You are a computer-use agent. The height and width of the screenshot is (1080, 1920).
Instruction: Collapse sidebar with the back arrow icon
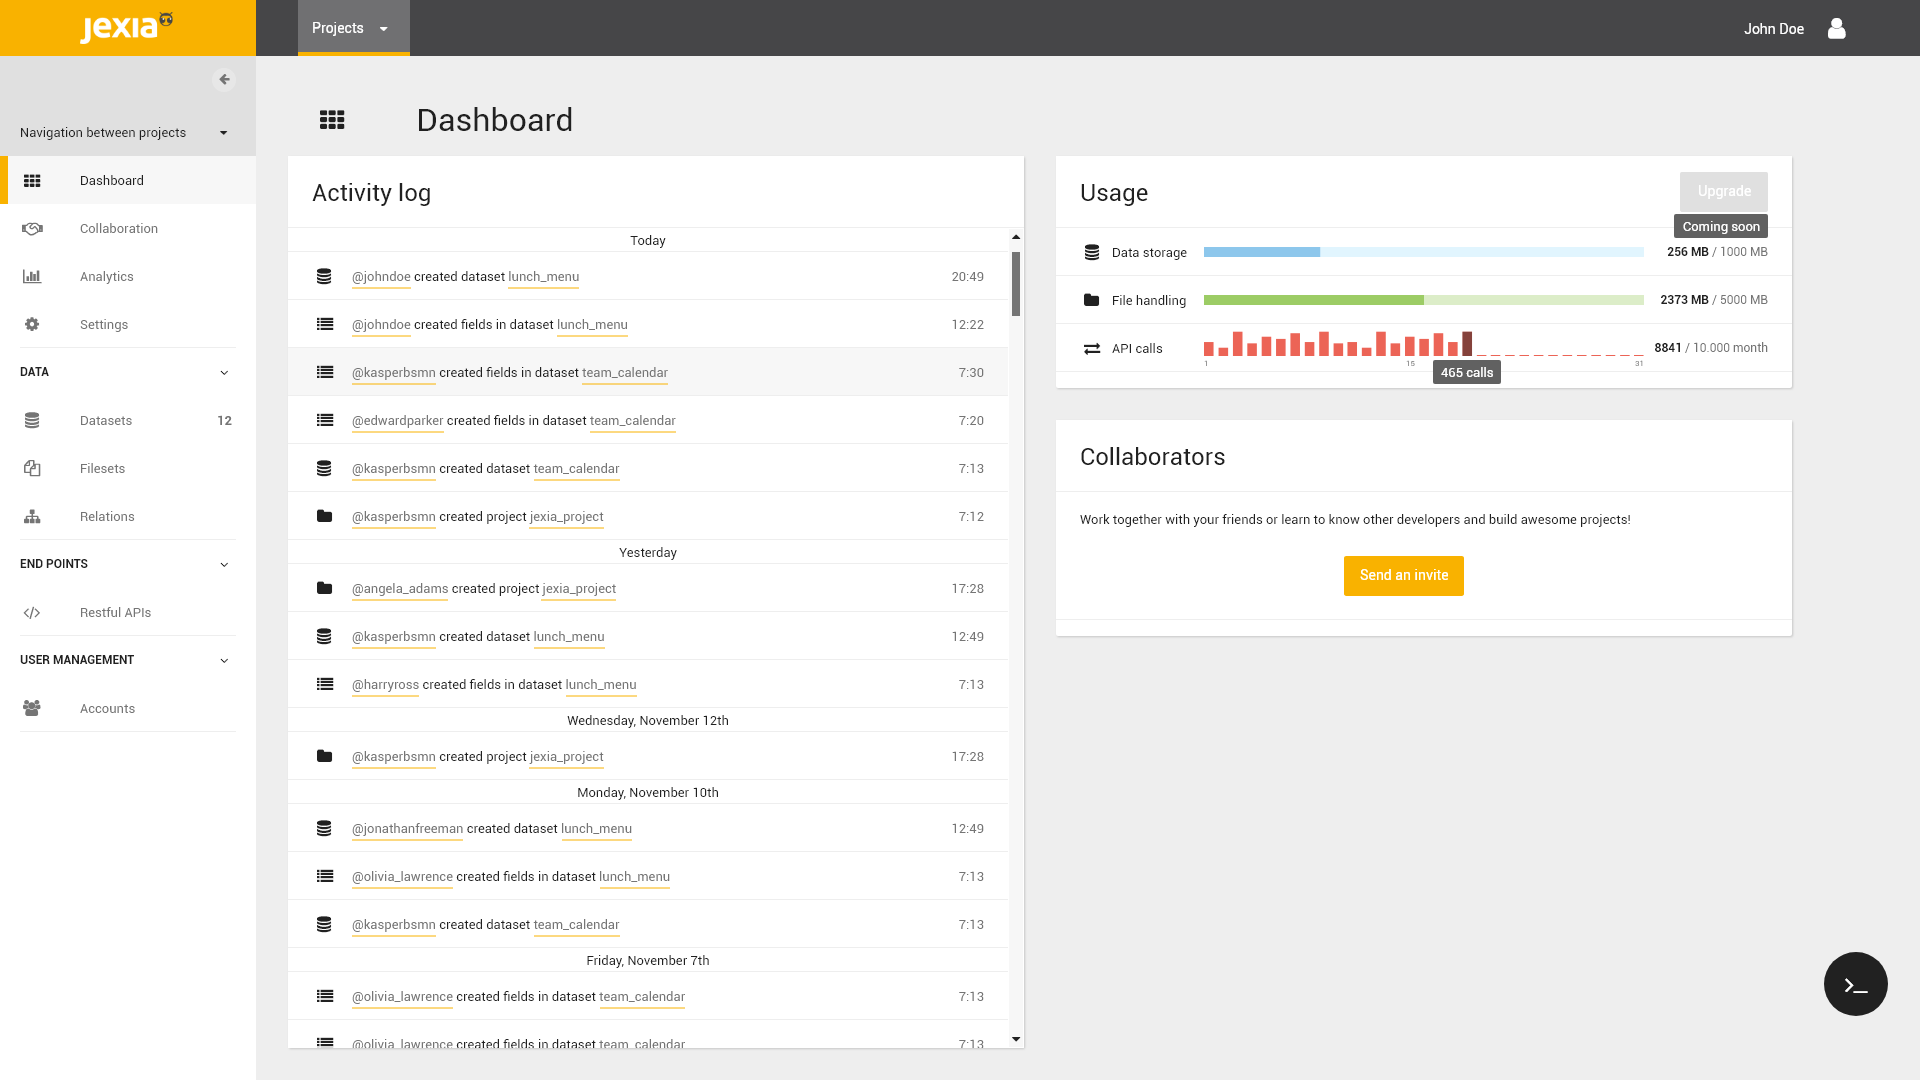tap(224, 80)
